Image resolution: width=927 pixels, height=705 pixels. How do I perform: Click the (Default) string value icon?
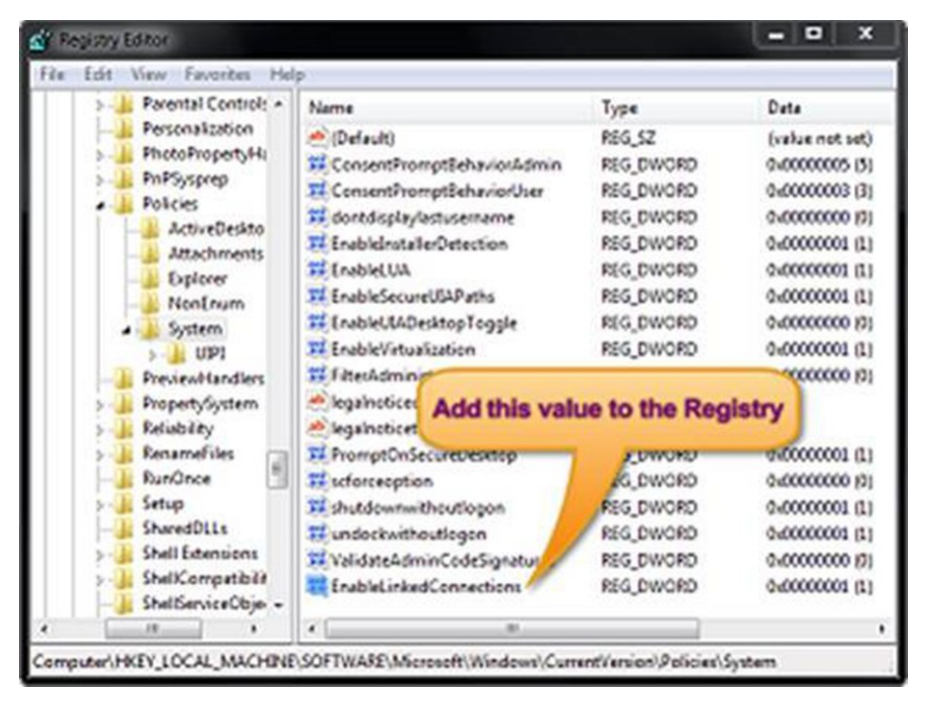click(317, 138)
